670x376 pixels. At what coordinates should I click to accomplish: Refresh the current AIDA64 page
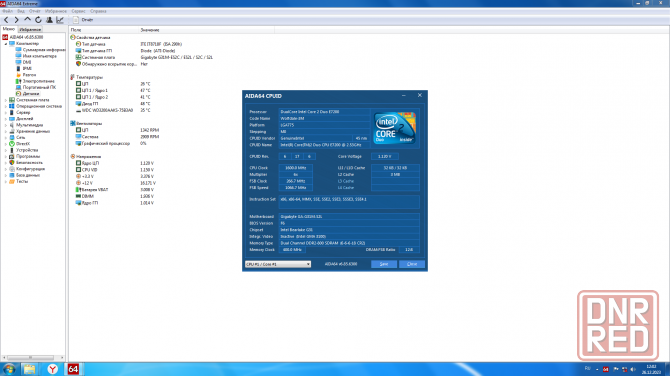tap(38, 20)
